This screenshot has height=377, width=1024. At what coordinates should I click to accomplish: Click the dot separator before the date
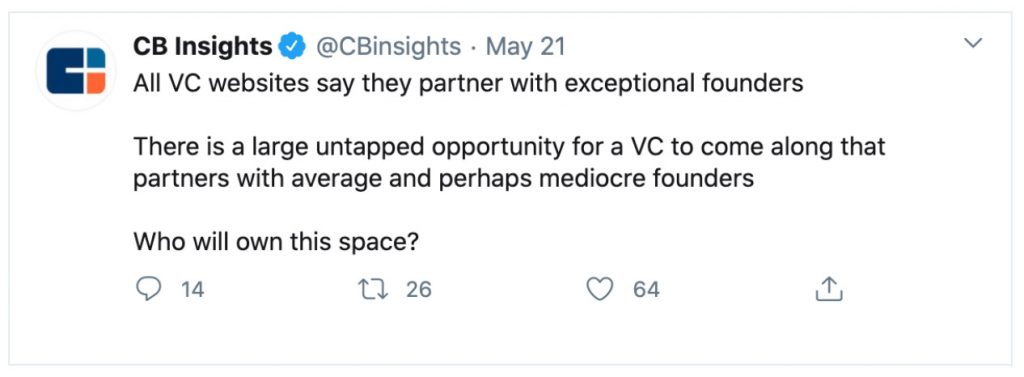(x=474, y=48)
